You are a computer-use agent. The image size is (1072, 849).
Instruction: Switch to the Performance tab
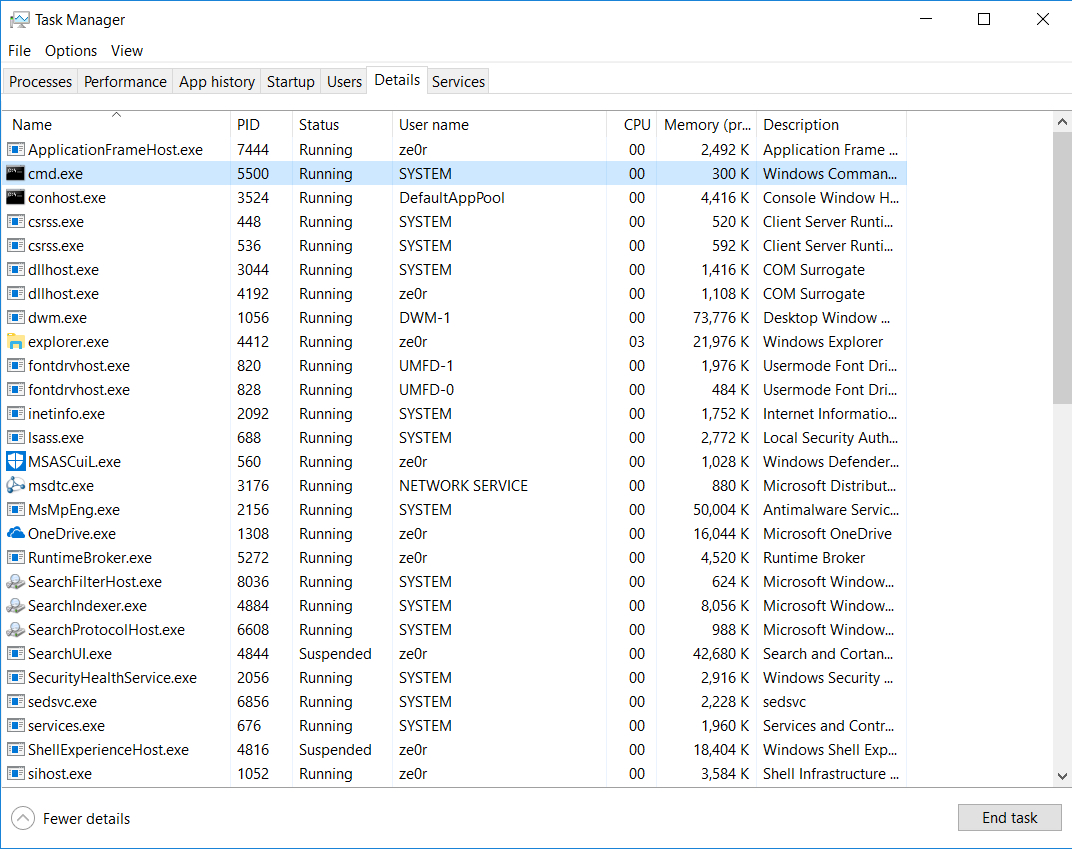[125, 81]
